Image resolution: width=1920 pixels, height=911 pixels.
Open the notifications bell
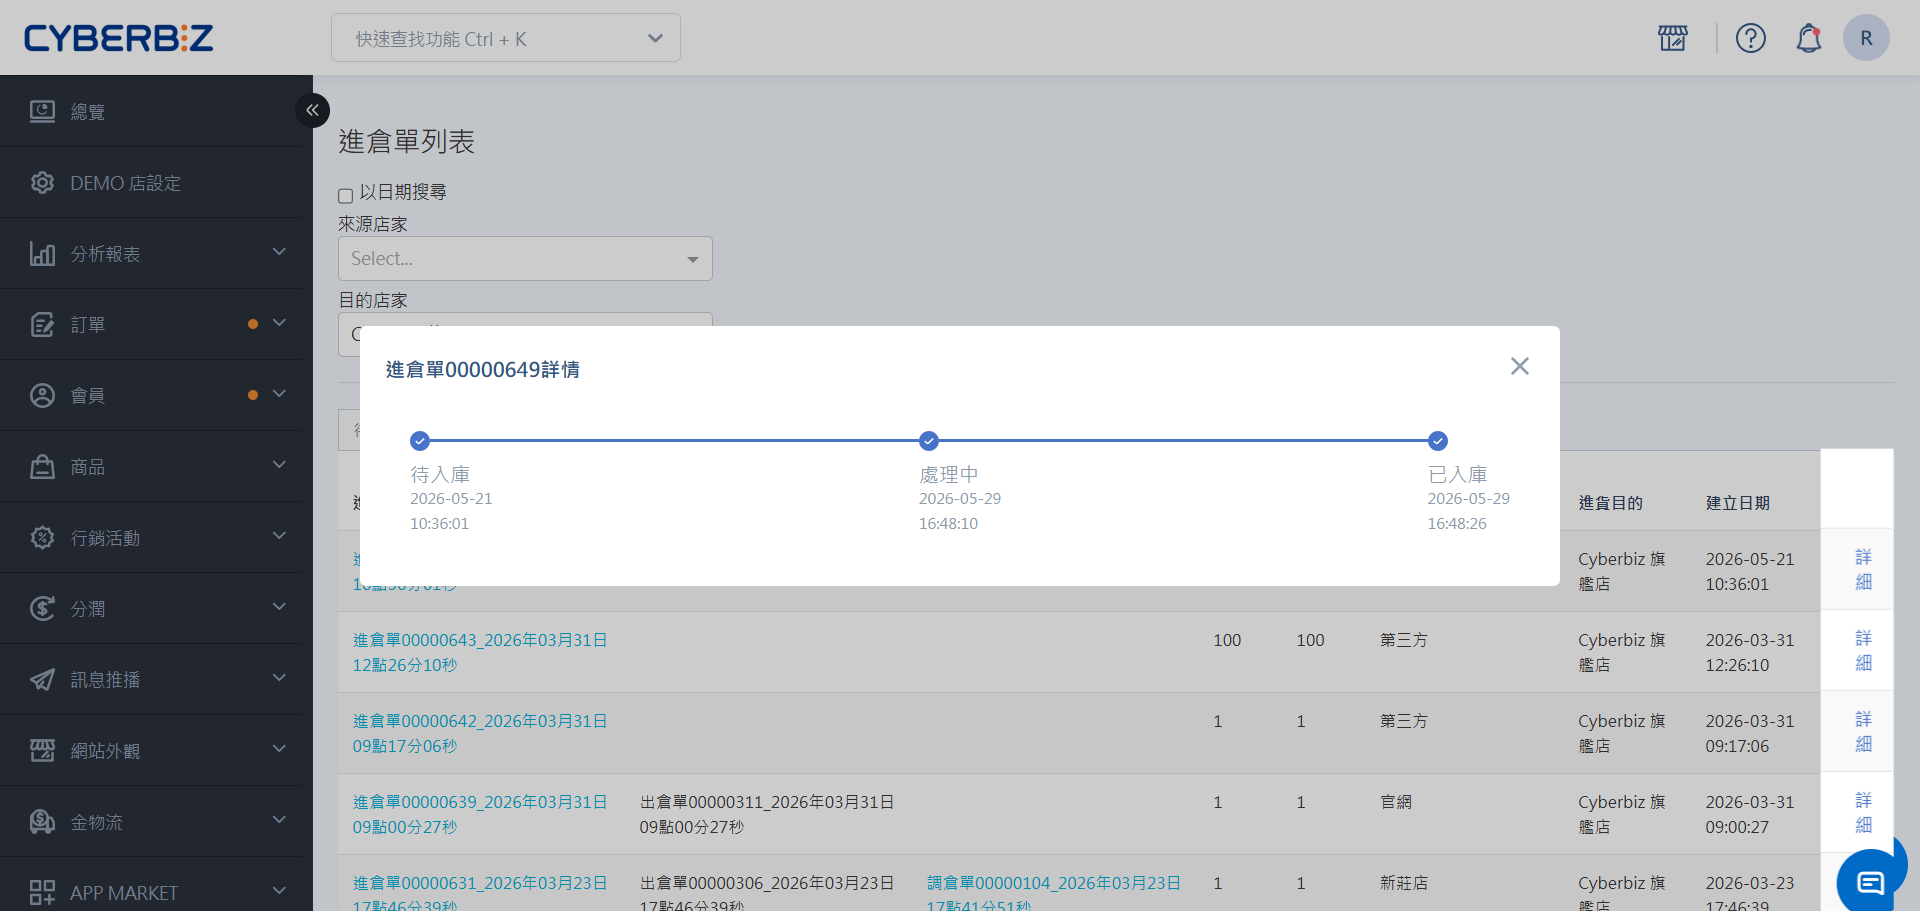tap(1808, 38)
